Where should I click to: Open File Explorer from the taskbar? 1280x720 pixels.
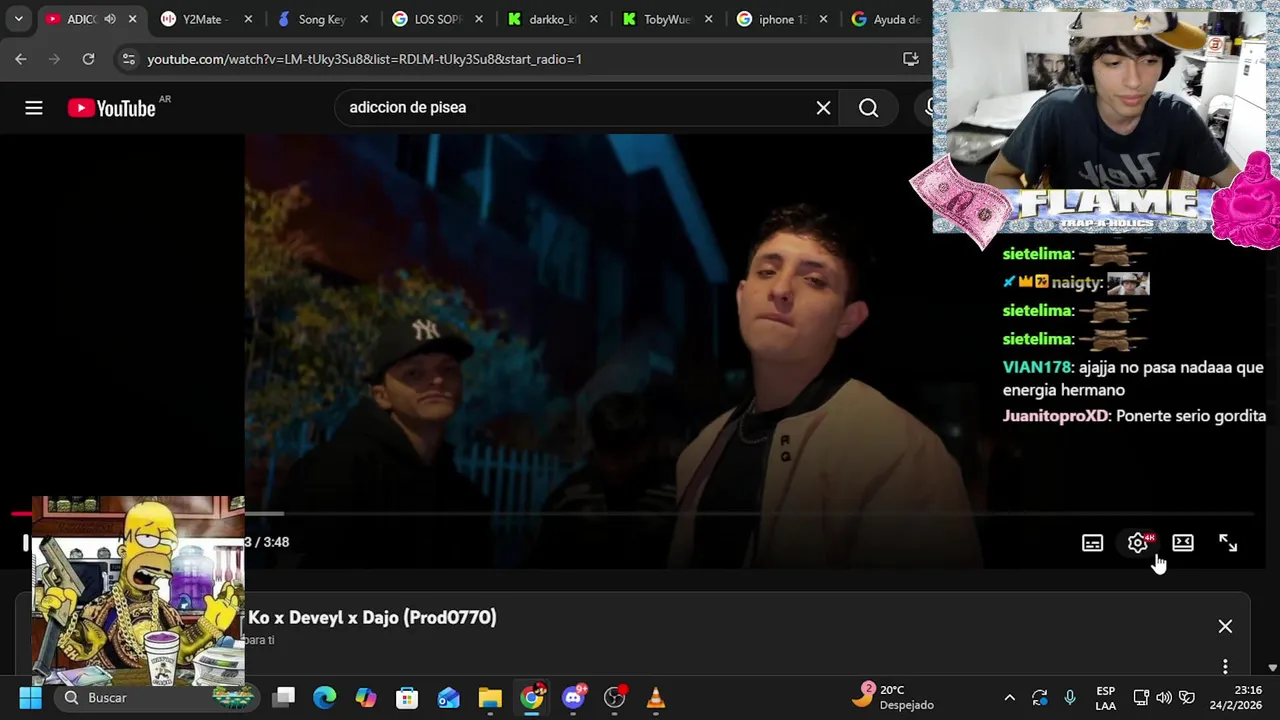tap(490, 697)
